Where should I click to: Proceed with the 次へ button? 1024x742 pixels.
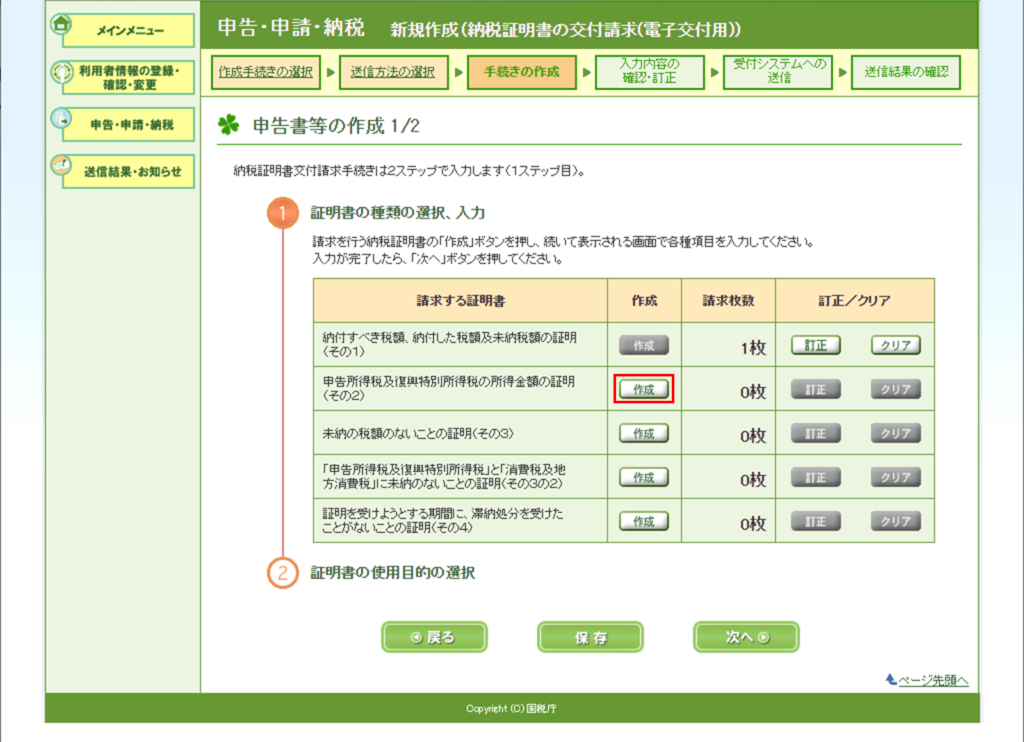coord(746,637)
